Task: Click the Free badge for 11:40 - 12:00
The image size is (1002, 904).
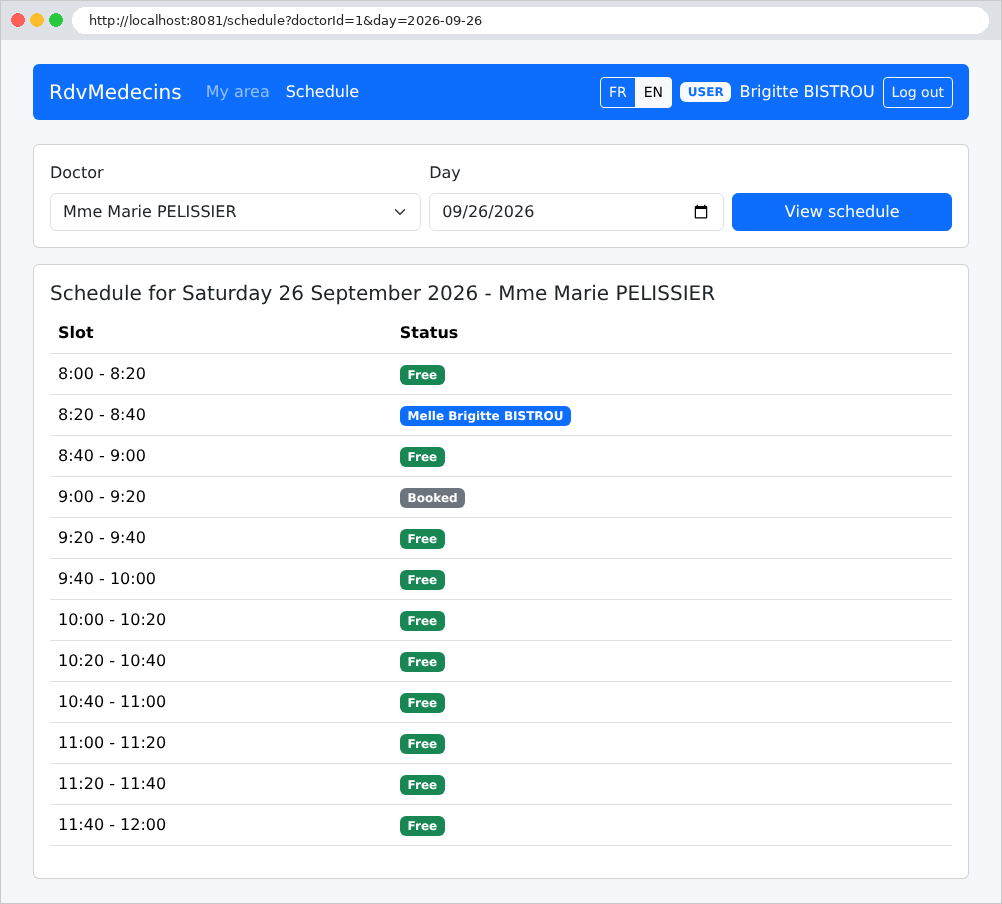Action: tap(422, 825)
